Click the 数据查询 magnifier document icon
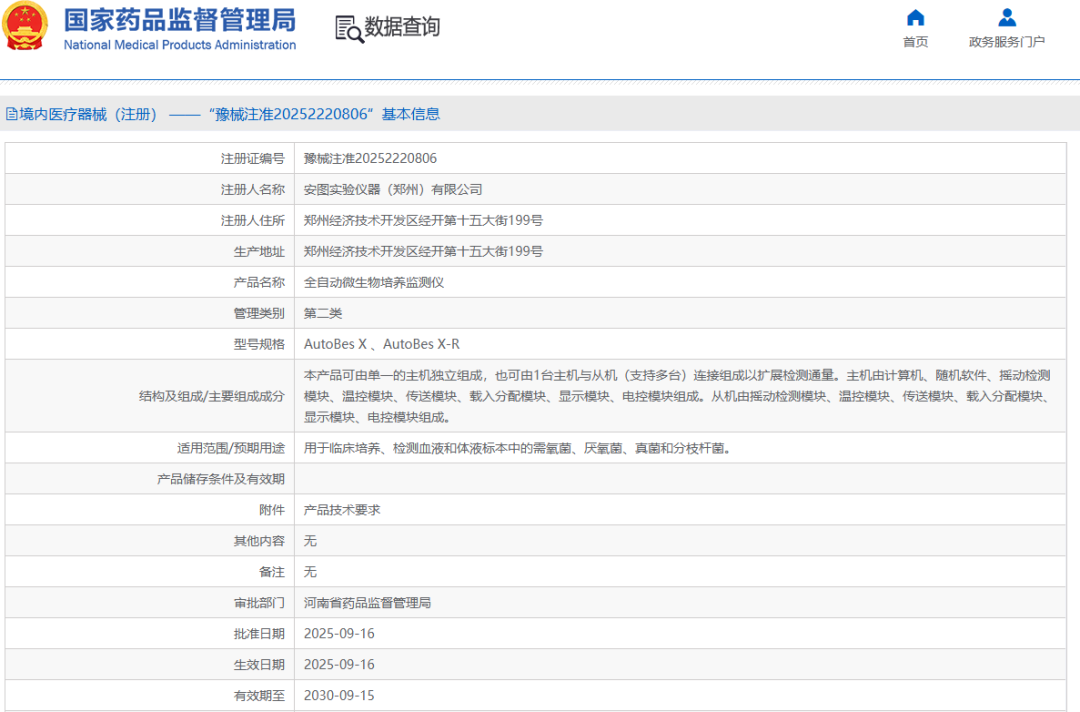Screen dimensions: 1080x712 (349, 29)
